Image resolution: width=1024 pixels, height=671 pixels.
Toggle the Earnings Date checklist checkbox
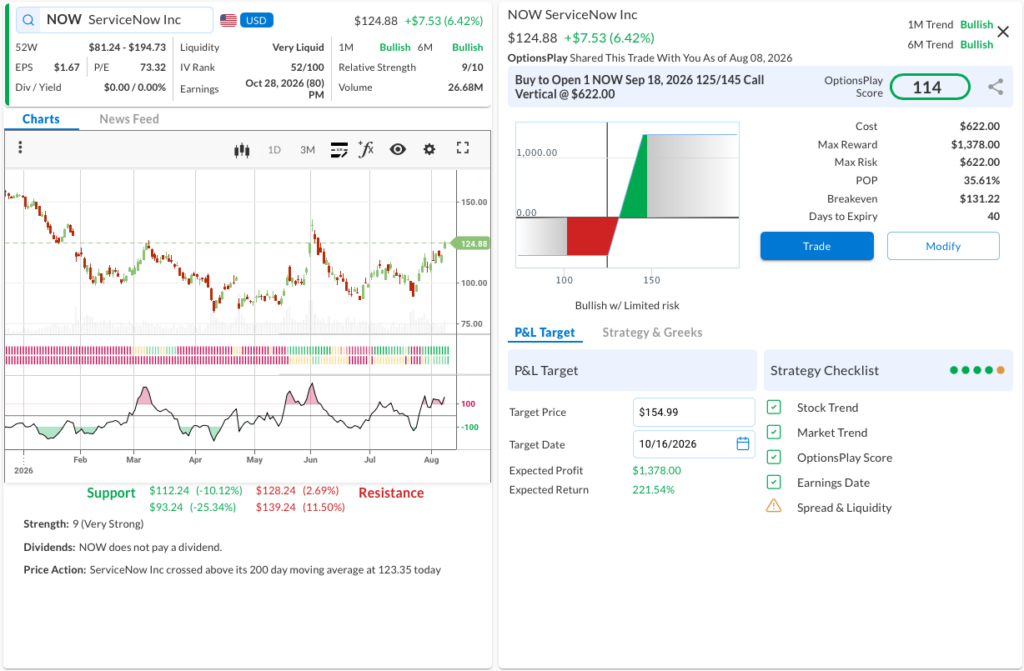(x=774, y=482)
